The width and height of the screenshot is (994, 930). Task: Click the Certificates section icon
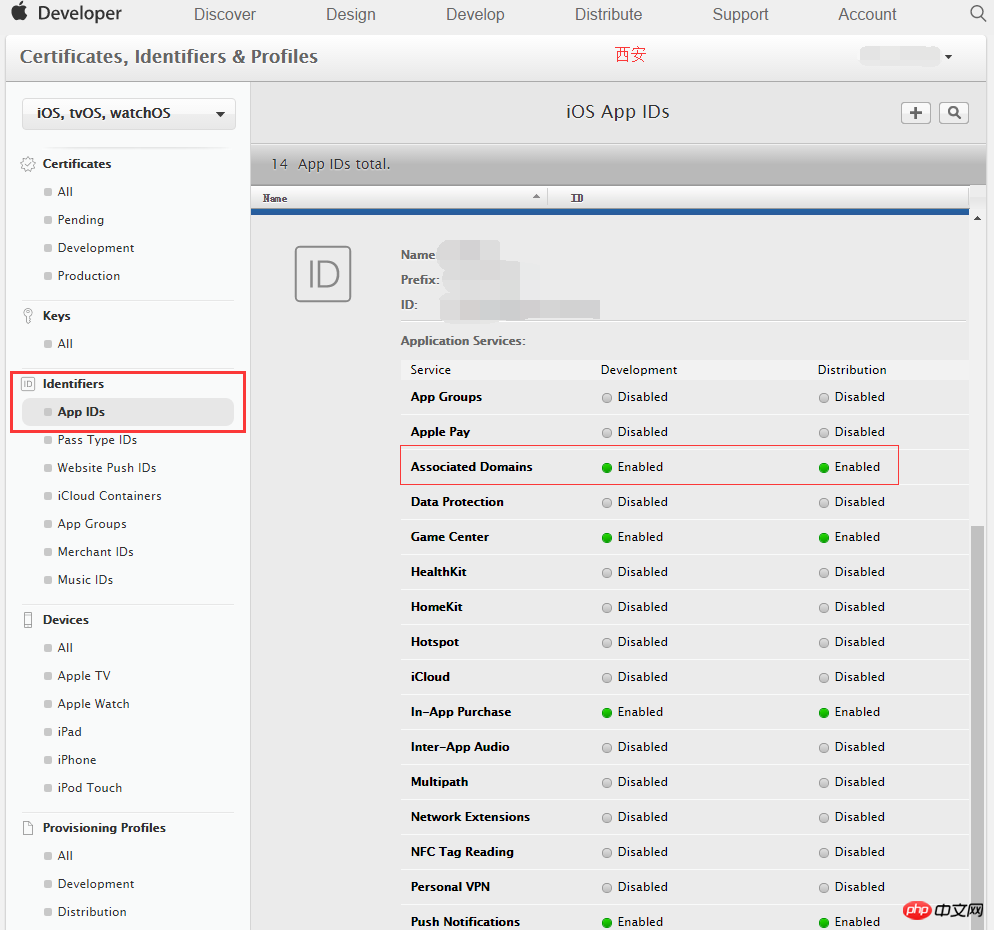point(28,164)
